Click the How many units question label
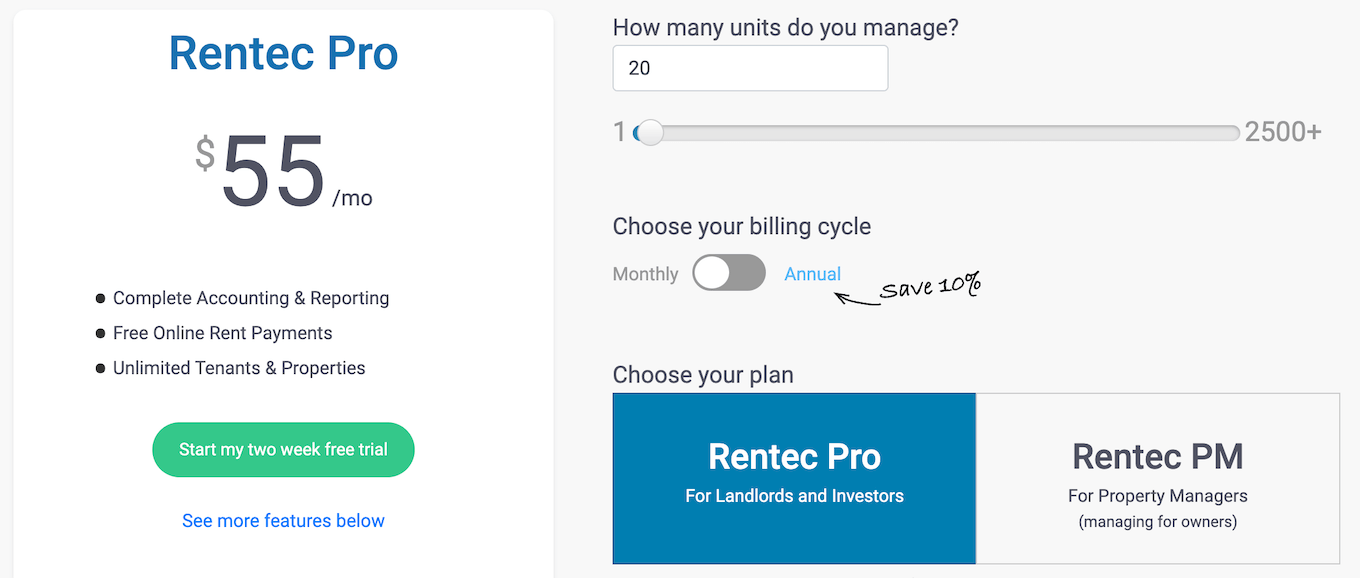 point(785,27)
